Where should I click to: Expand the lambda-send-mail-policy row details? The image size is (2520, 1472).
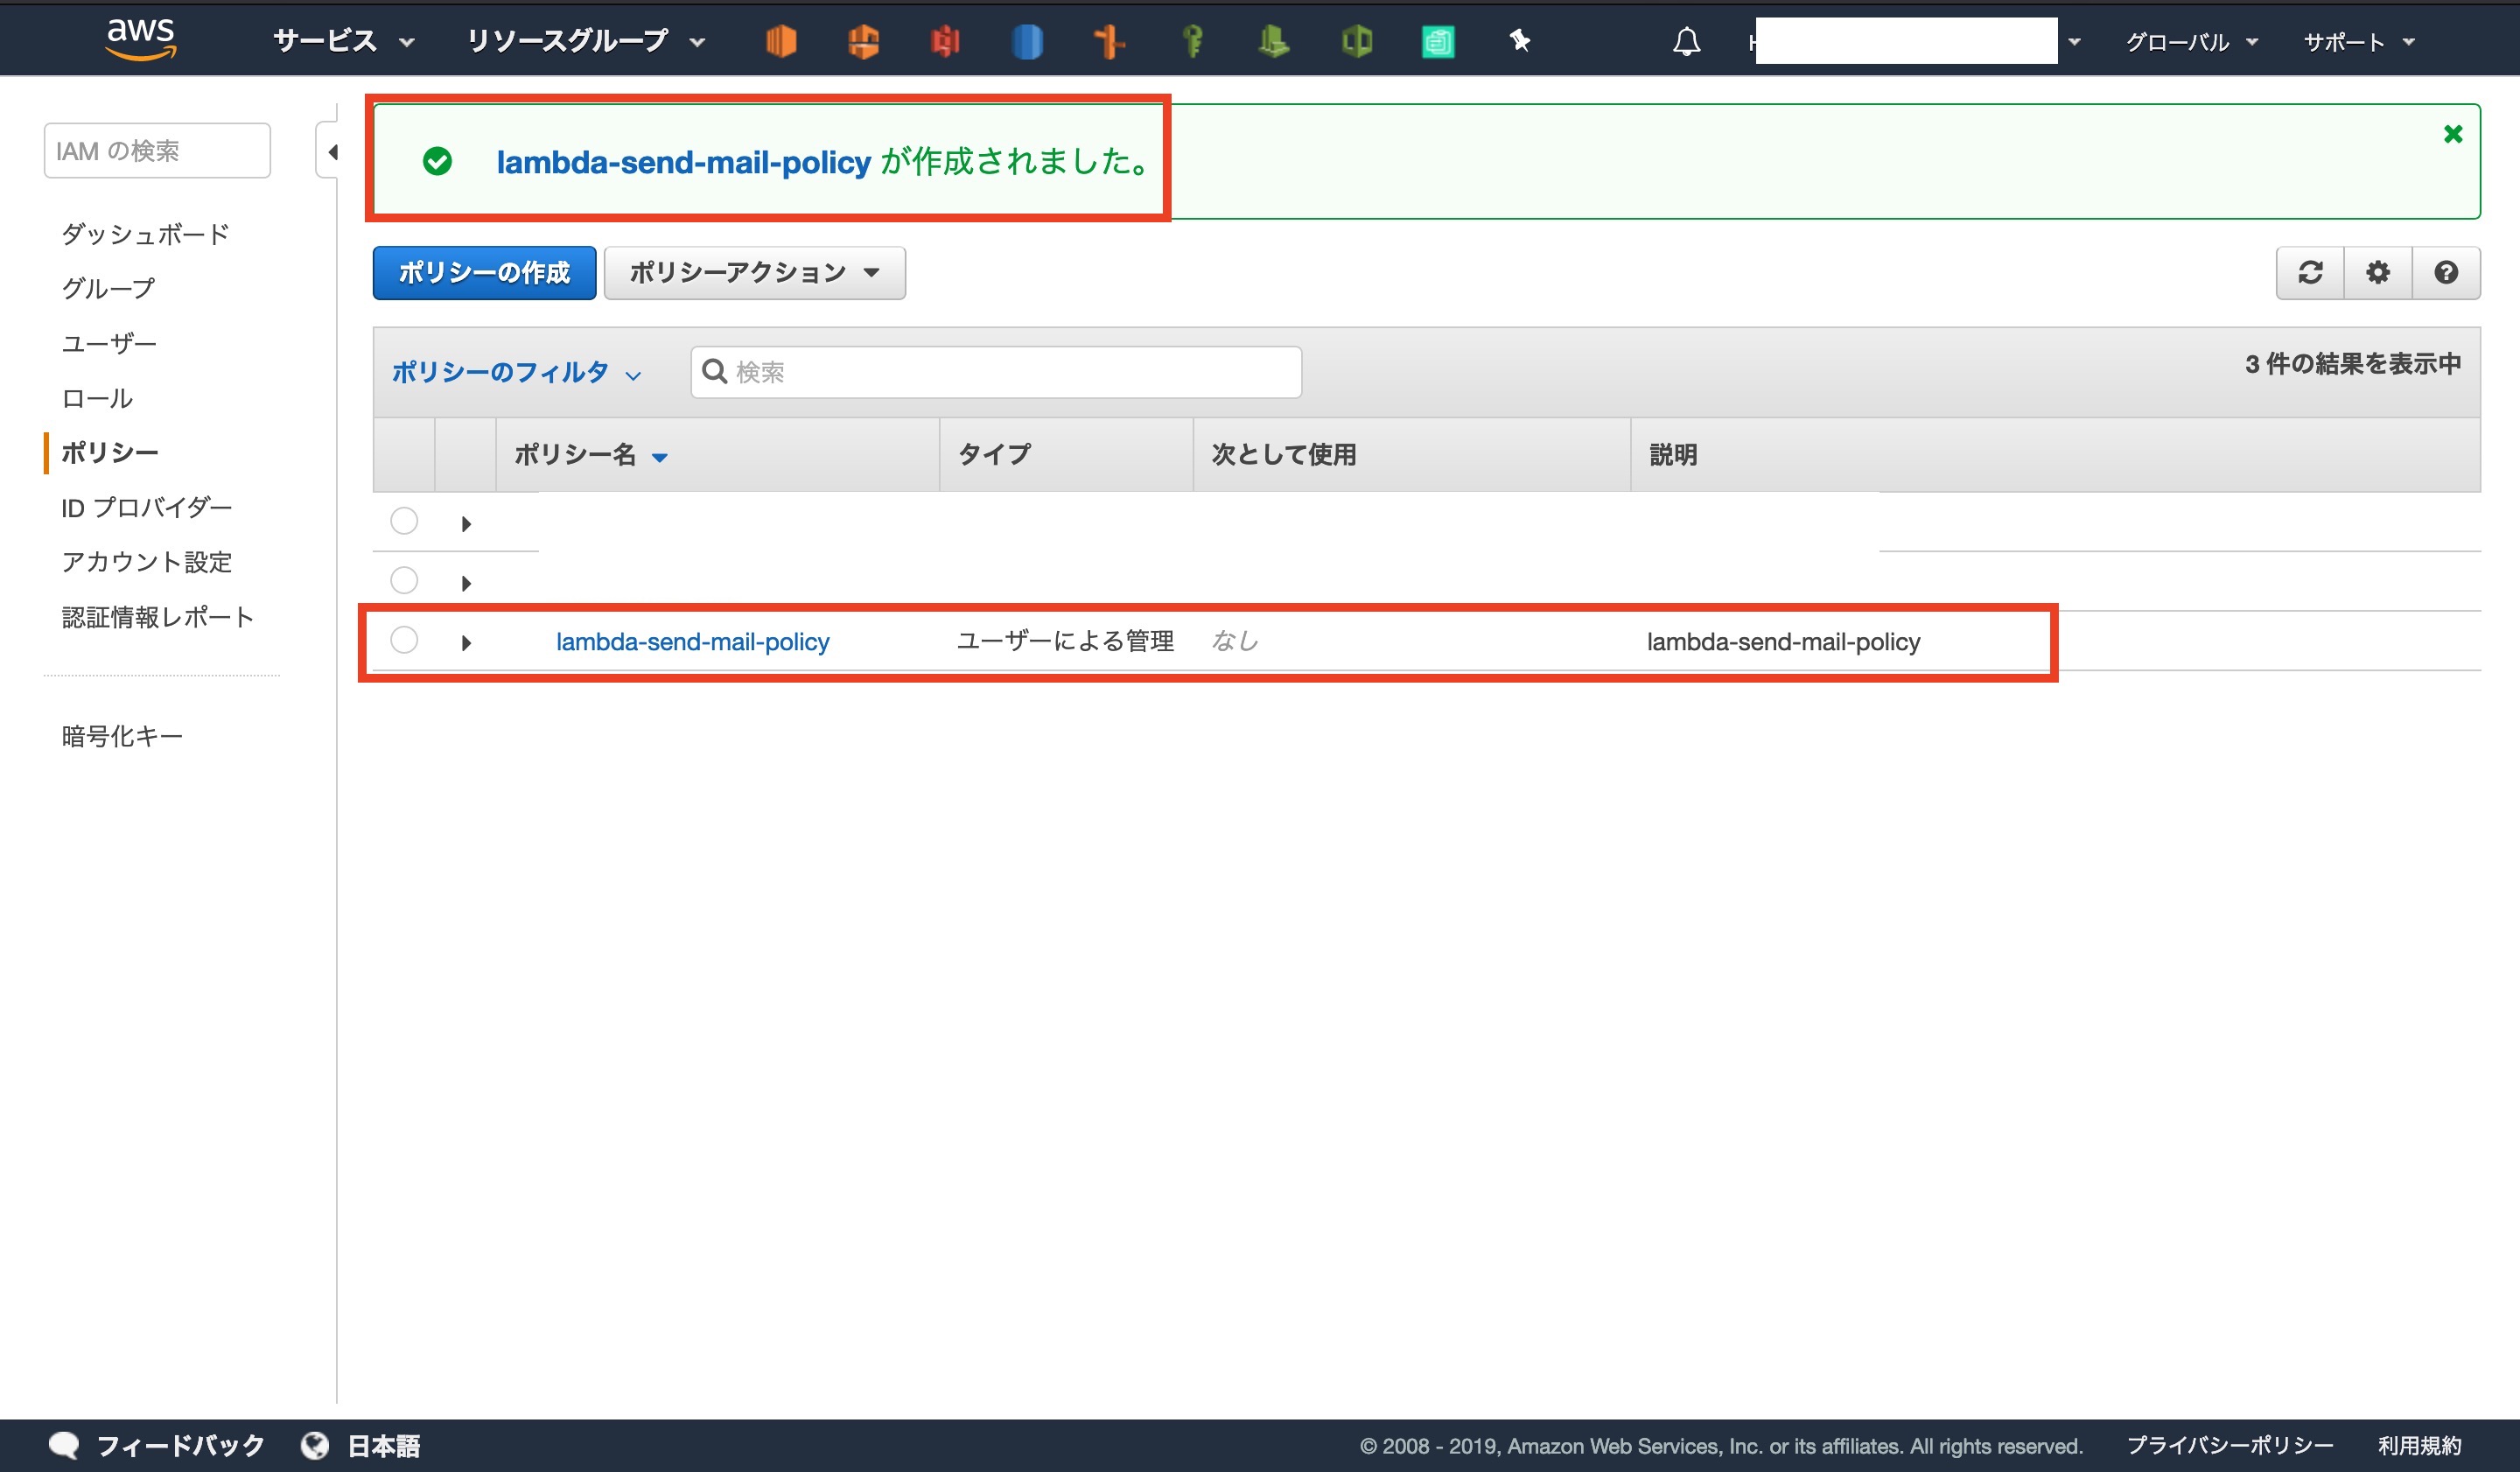coord(466,643)
